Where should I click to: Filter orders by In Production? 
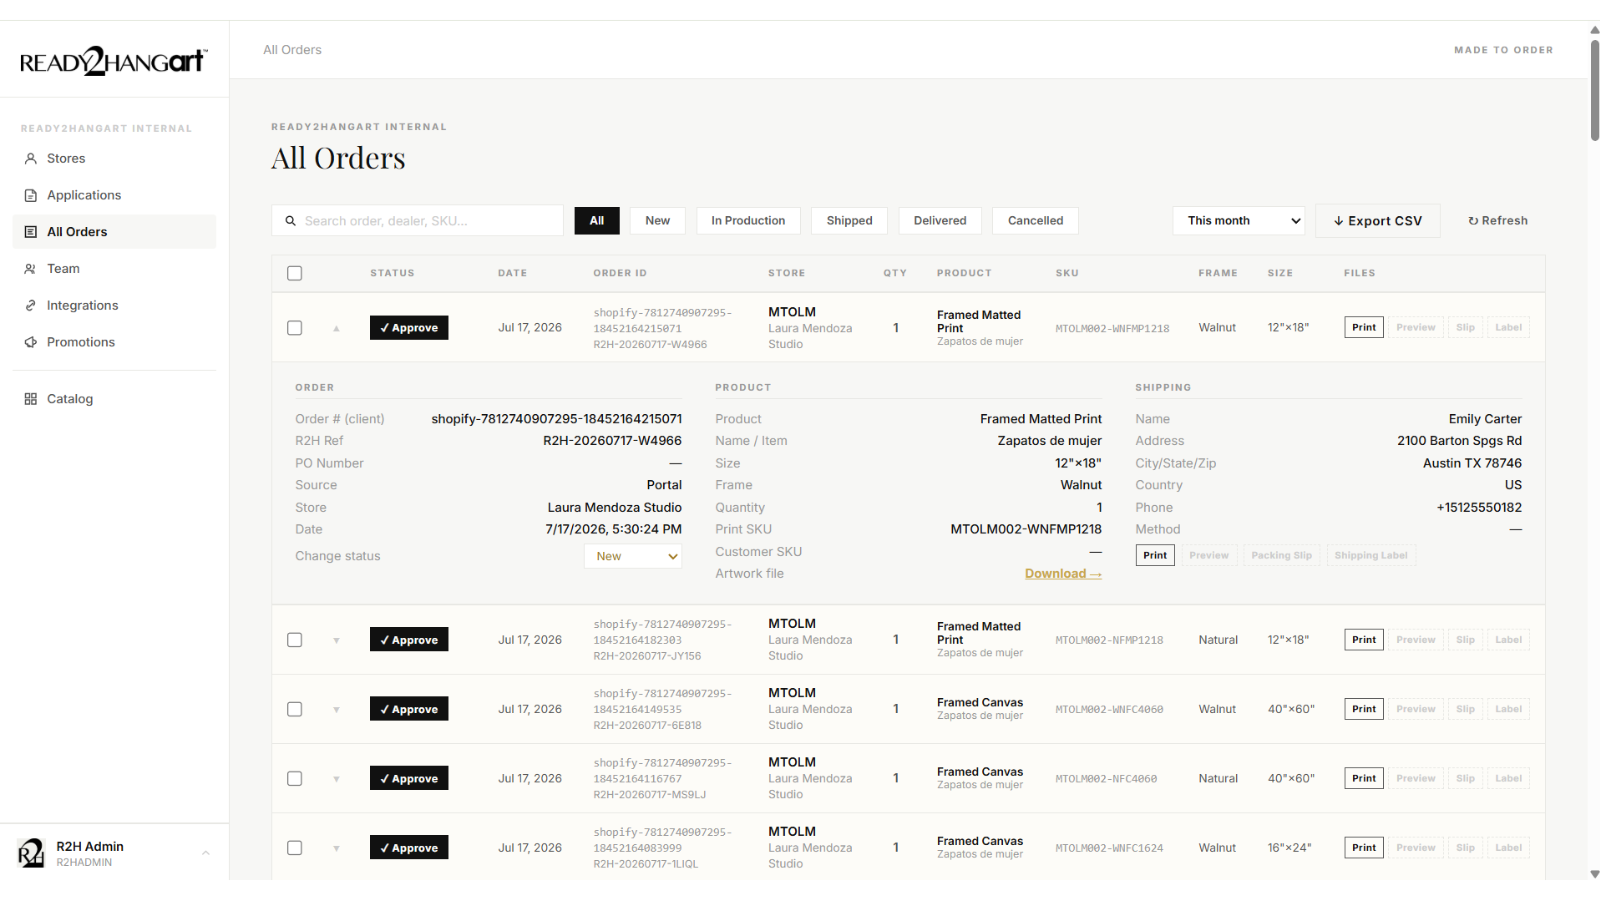748,221
